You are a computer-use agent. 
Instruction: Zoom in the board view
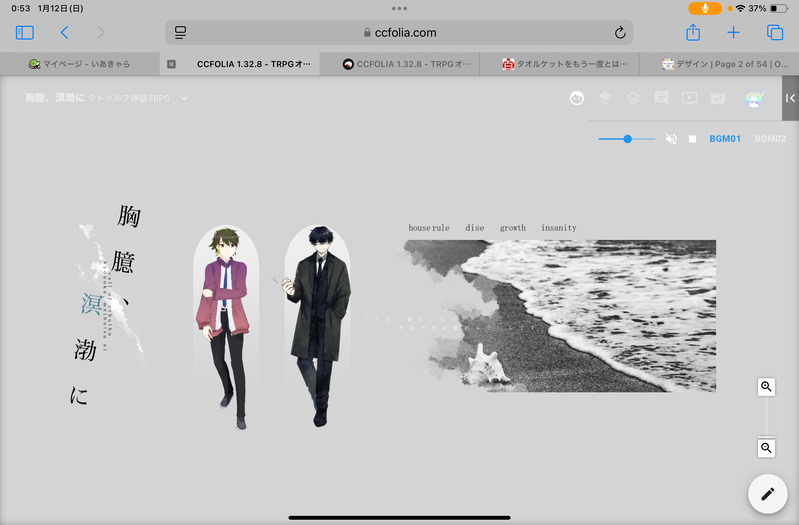766,387
